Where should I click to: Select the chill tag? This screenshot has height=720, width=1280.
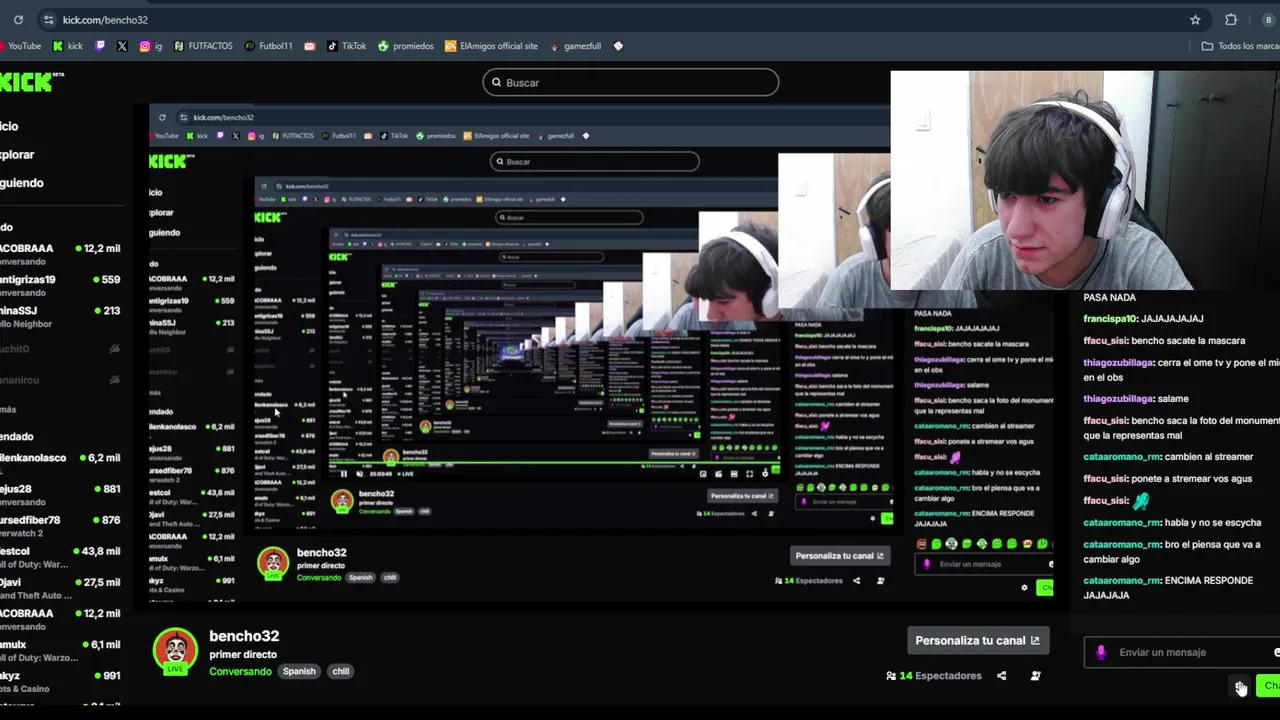point(341,671)
